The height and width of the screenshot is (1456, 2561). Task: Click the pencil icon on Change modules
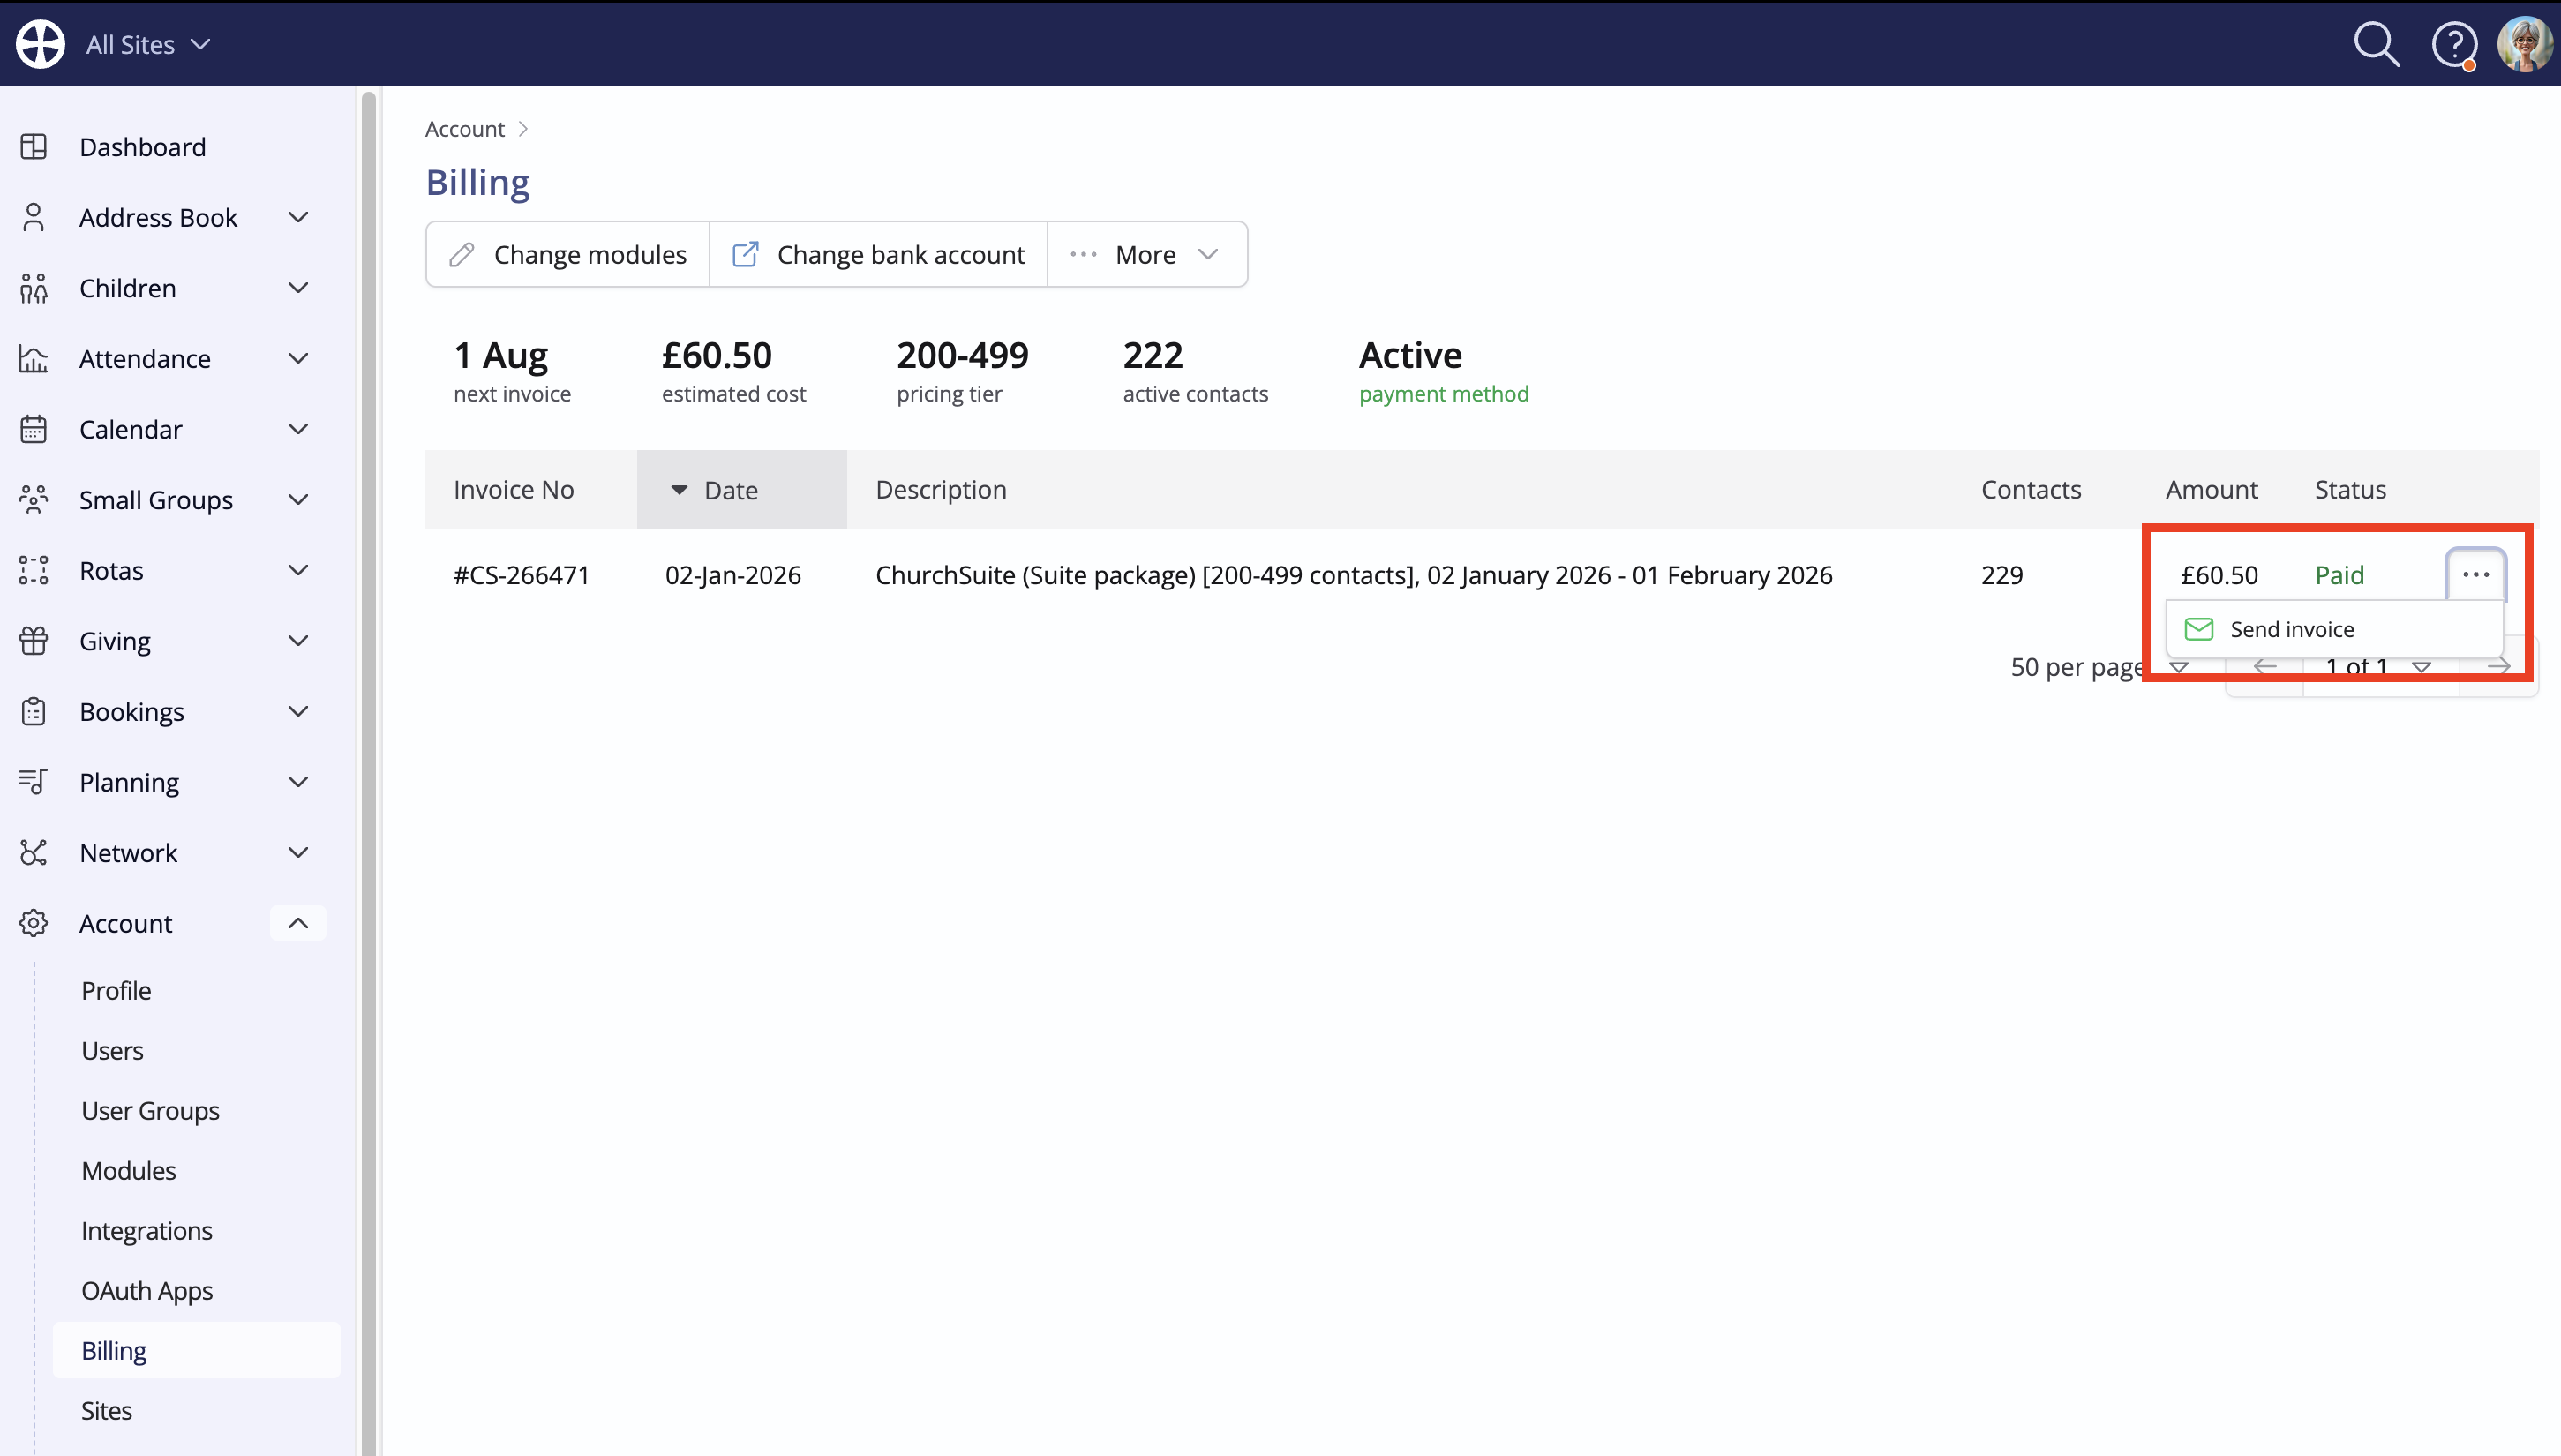pos(462,254)
